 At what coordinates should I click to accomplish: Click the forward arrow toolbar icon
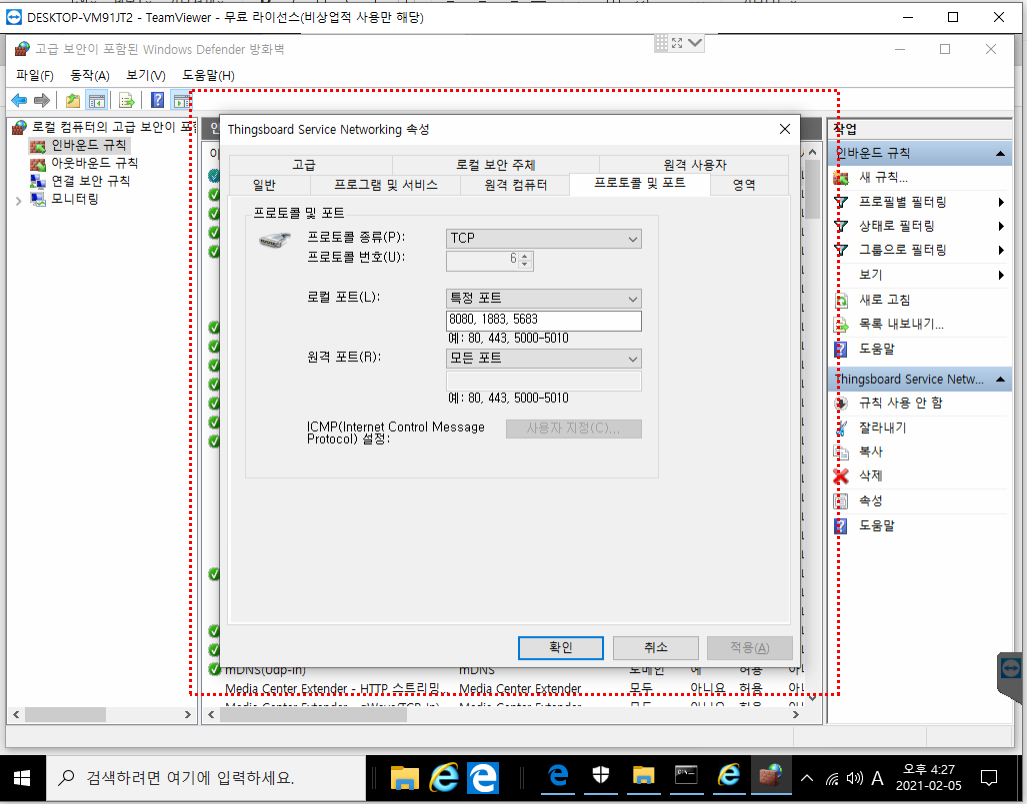click(x=41, y=100)
